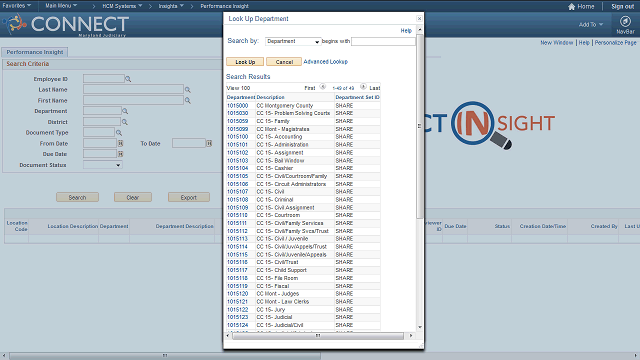Open Help link in dialog
This screenshot has height=360, width=640.
[406, 31]
